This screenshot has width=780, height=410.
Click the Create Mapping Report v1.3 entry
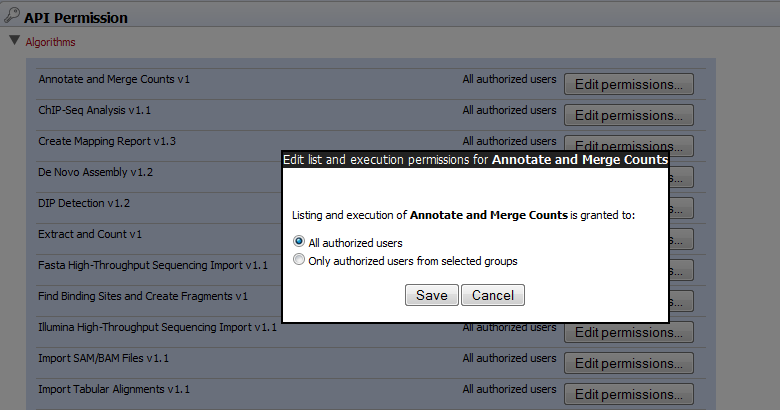107,141
